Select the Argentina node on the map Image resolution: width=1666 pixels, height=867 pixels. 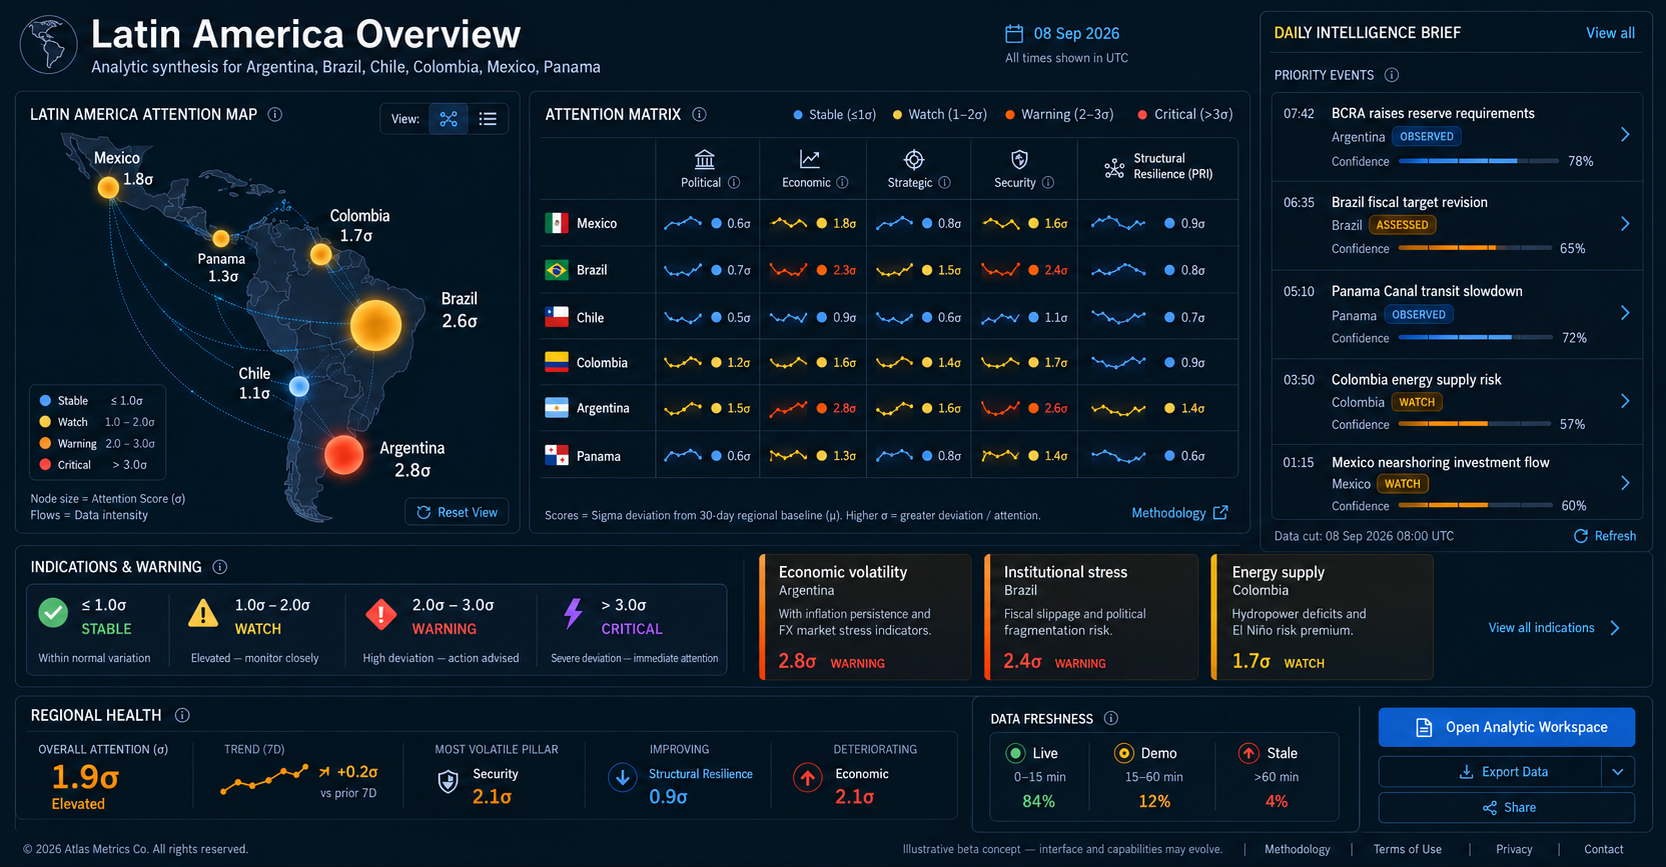point(344,454)
